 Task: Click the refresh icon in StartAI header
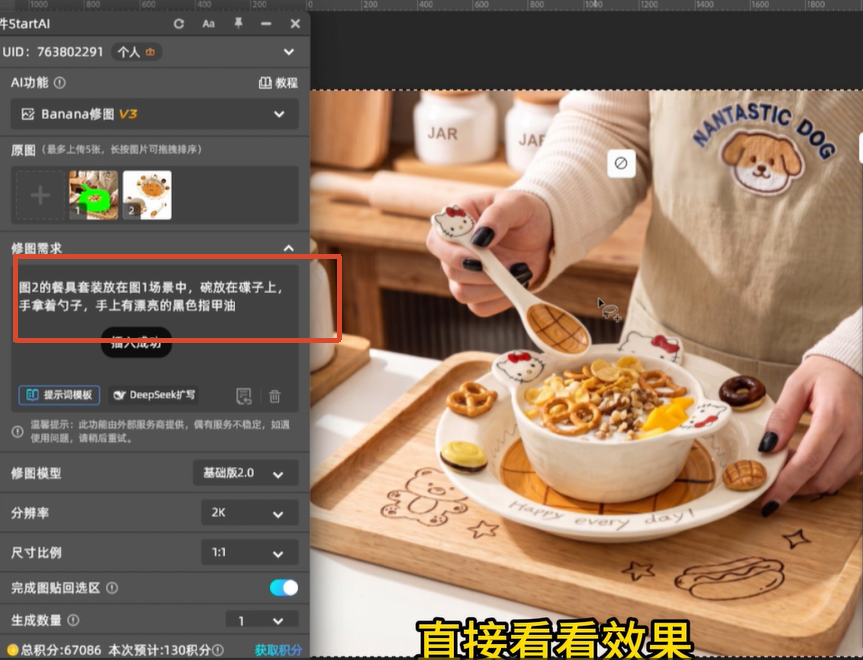pos(179,24)
